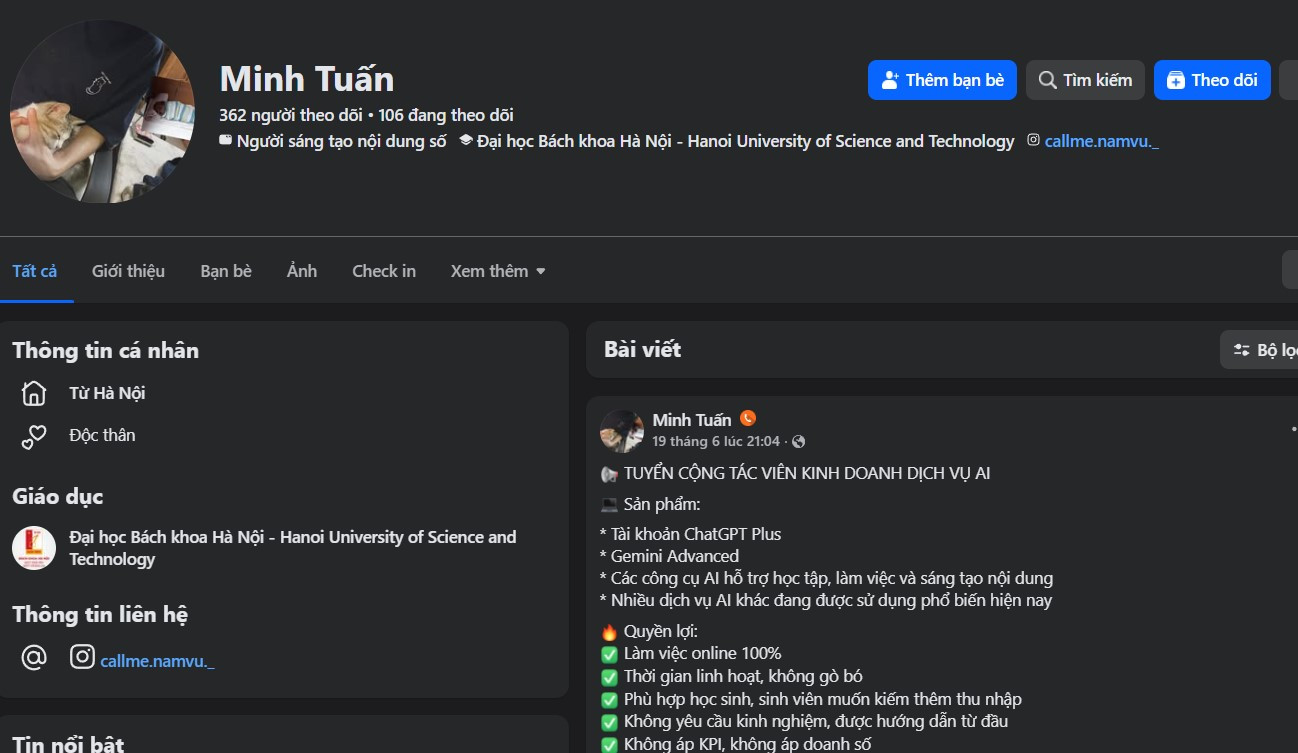View the Ảnh tab
The height and width of the screenshot is (753, 1298).
pyautogui.click(x=302, y=271)
